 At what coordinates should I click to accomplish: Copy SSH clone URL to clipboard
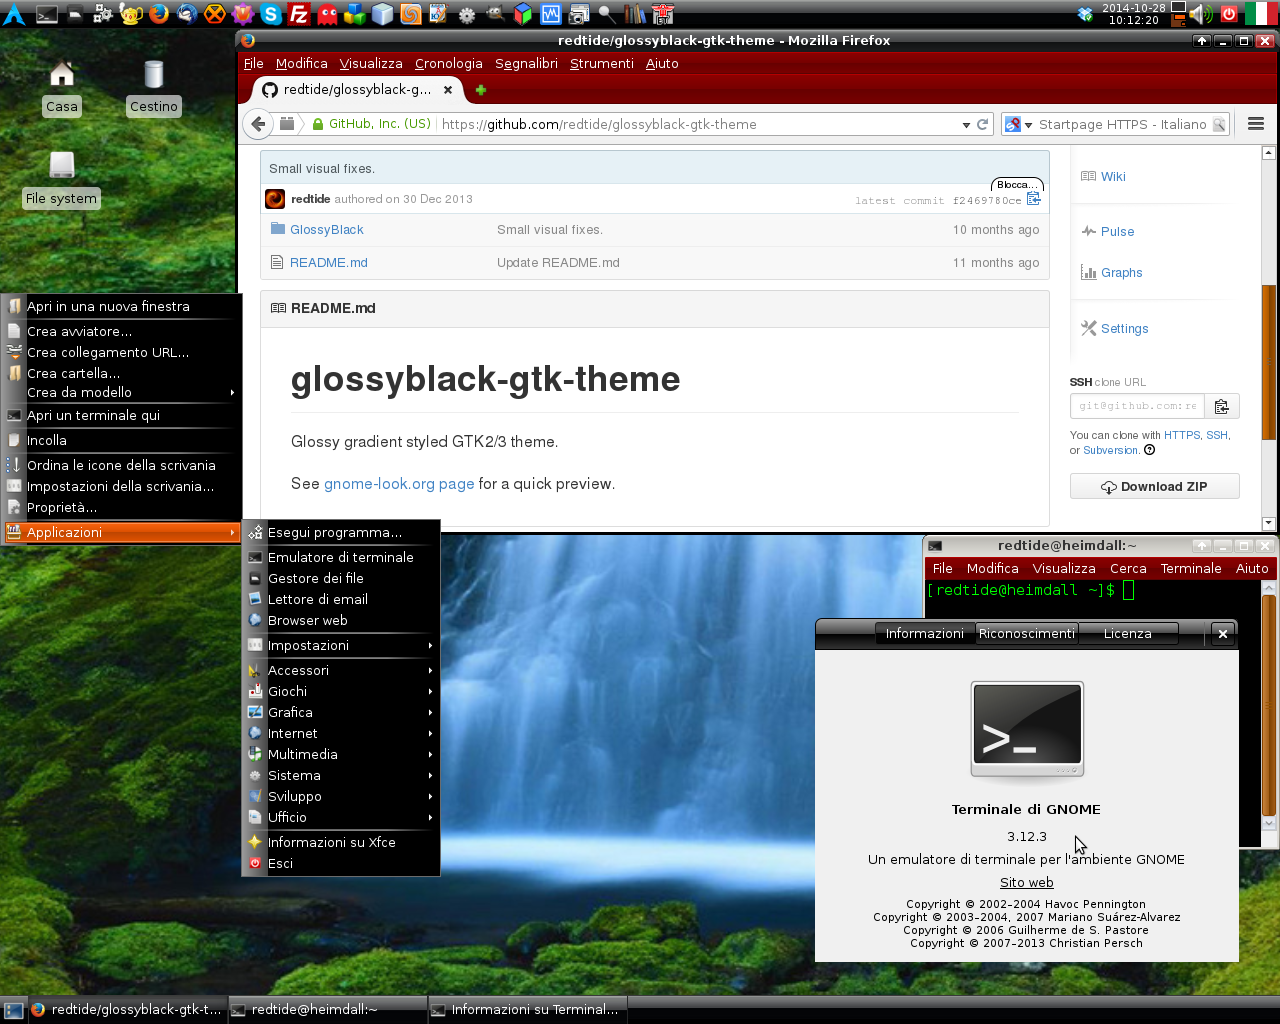click(1222, 406)
